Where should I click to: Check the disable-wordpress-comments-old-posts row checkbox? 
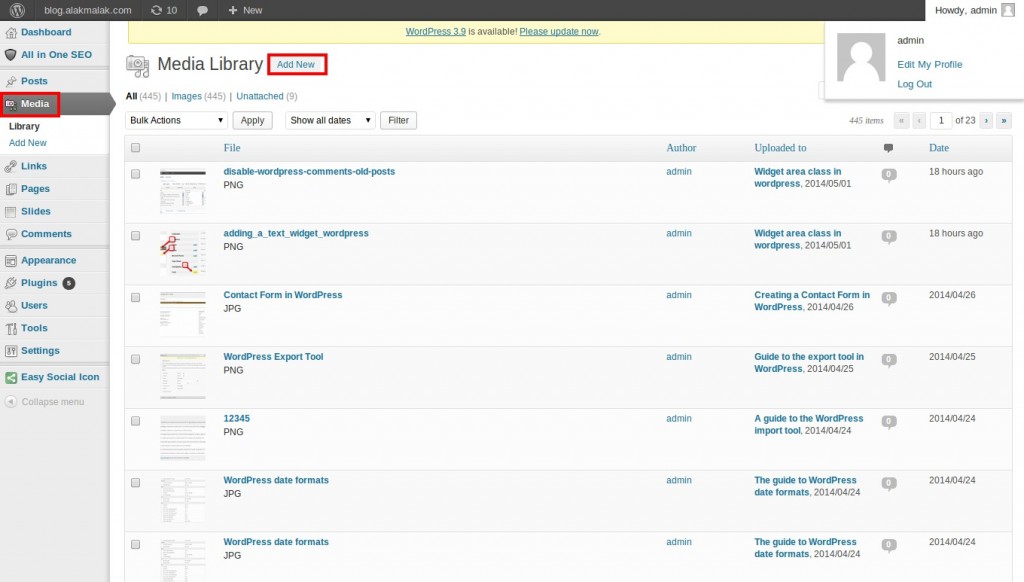pos(135,174)
